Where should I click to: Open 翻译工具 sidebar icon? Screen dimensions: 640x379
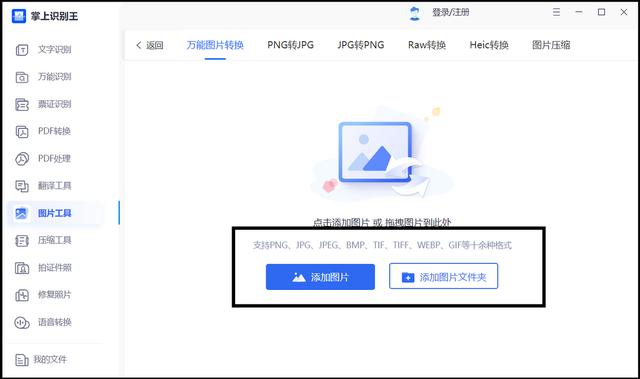tap(22, 186)
